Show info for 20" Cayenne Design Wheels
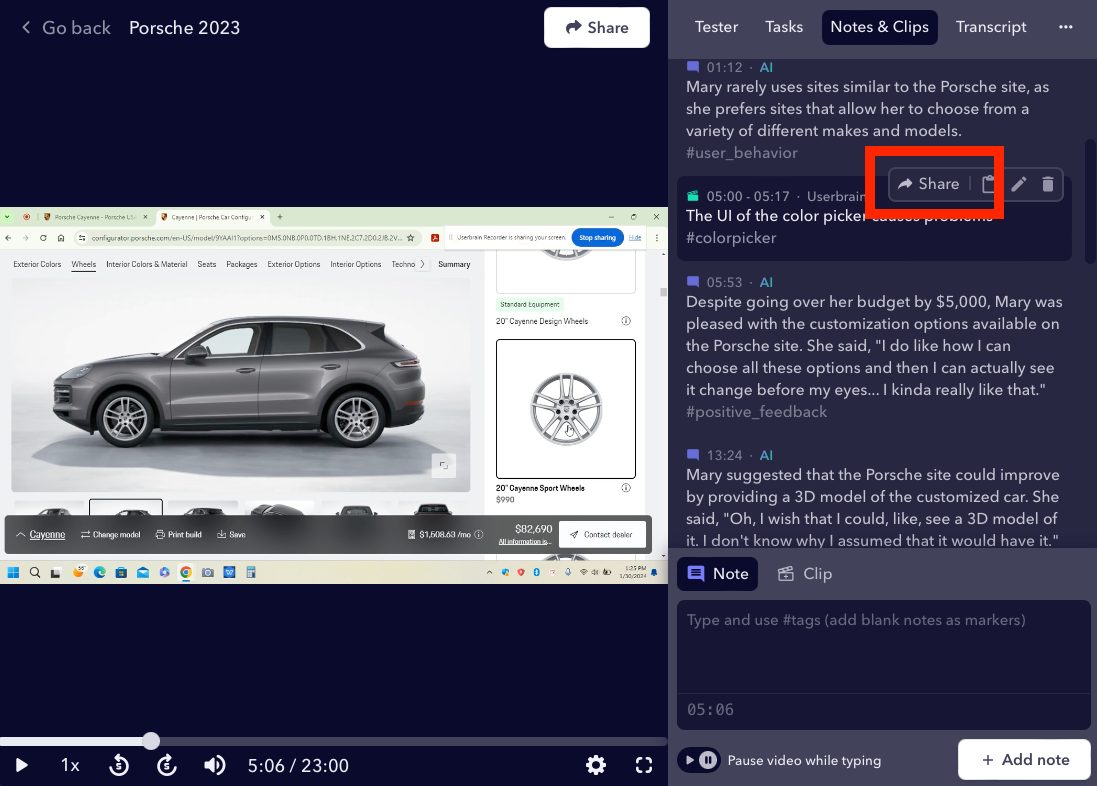The image size is (1097, 786). point(625,321)
